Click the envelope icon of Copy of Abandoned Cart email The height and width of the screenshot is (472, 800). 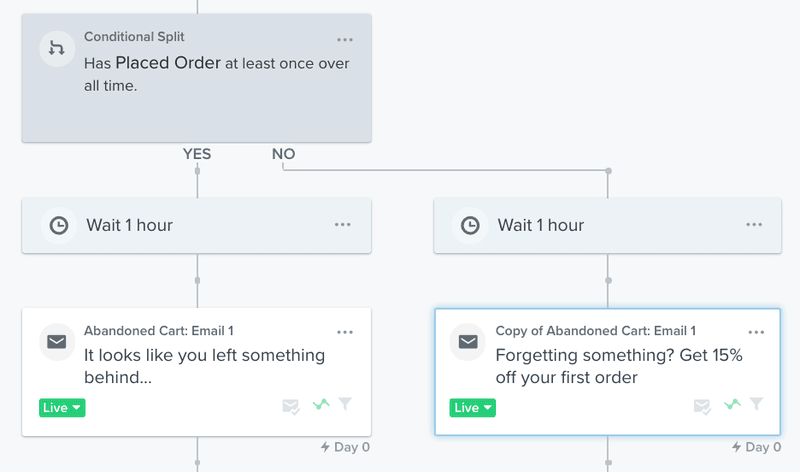pyautogui.click(x=468, y=342)
